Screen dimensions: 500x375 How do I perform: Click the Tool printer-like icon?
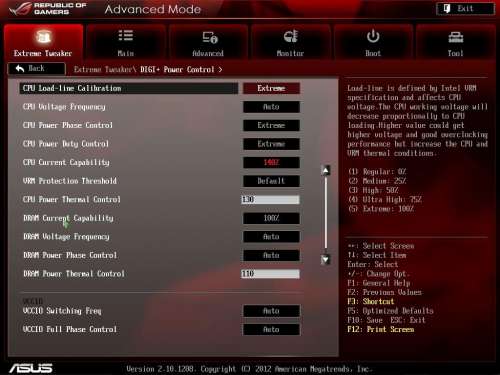[455, 37]
